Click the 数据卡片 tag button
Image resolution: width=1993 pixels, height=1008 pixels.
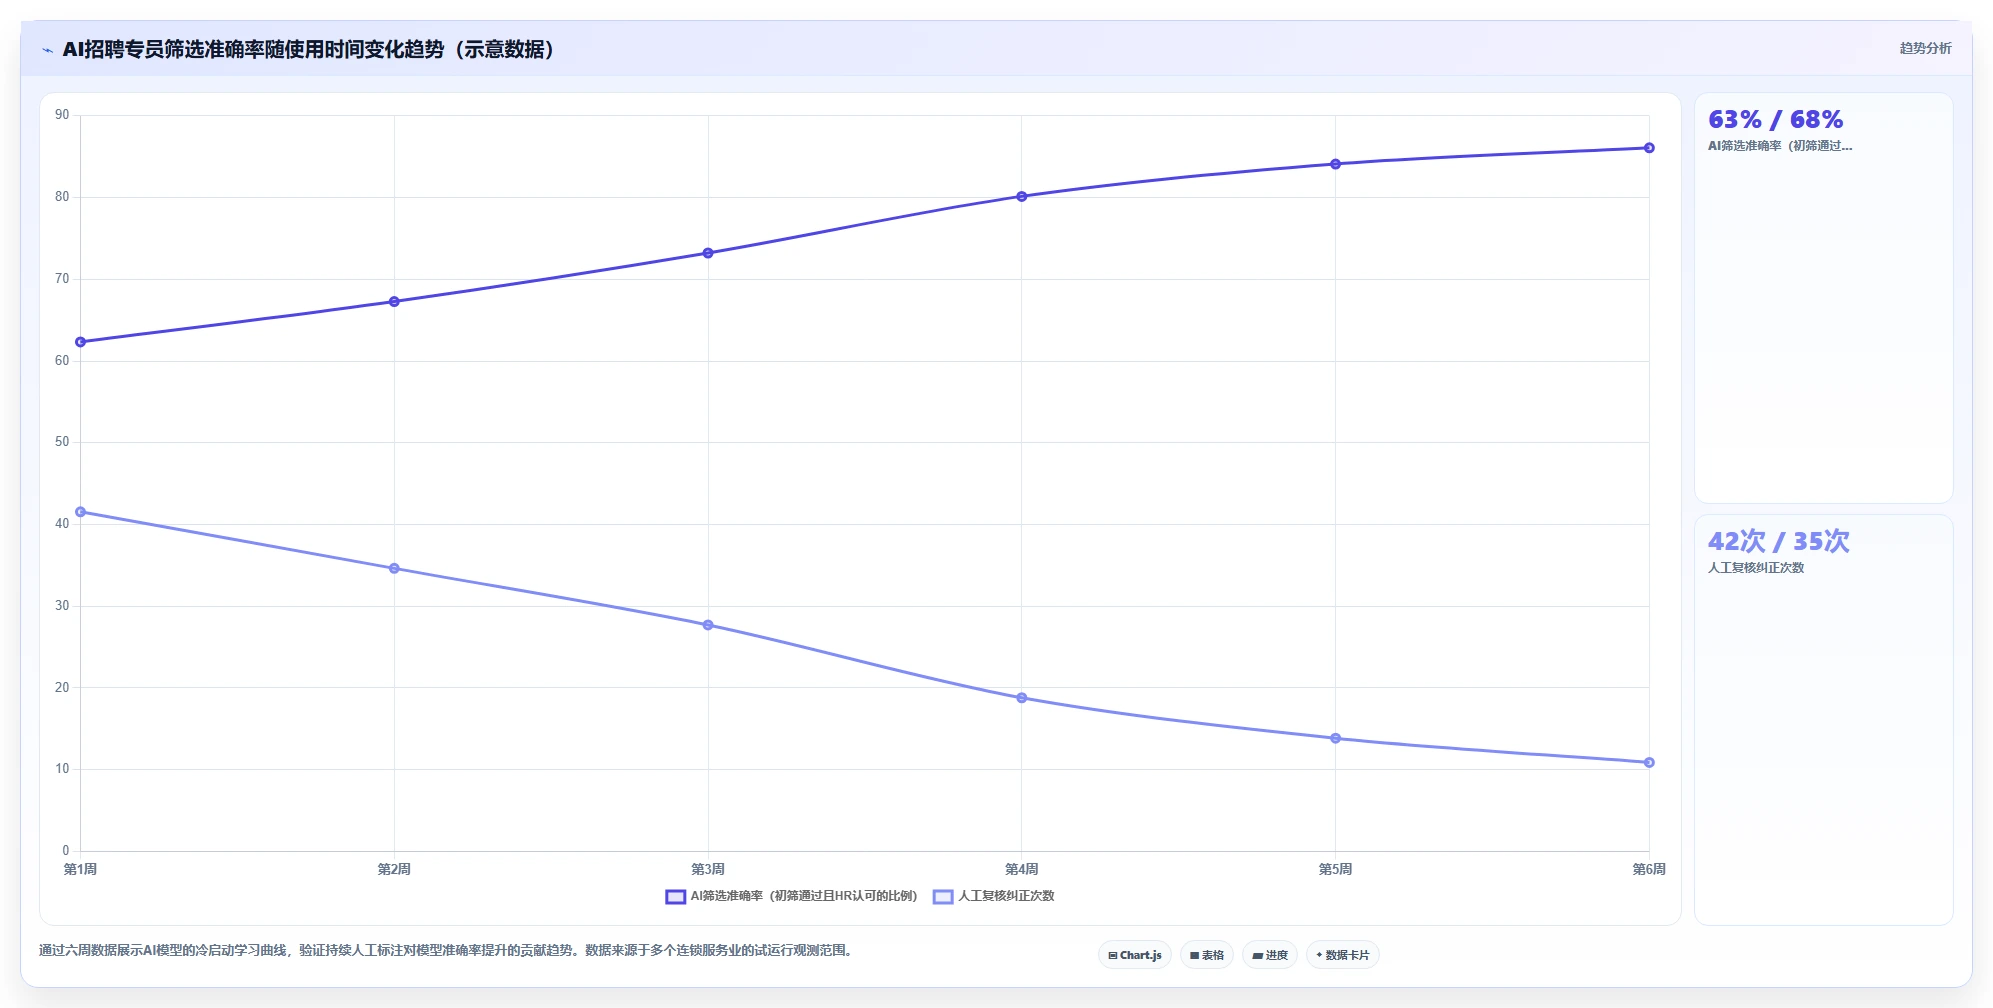[1343, 955]
